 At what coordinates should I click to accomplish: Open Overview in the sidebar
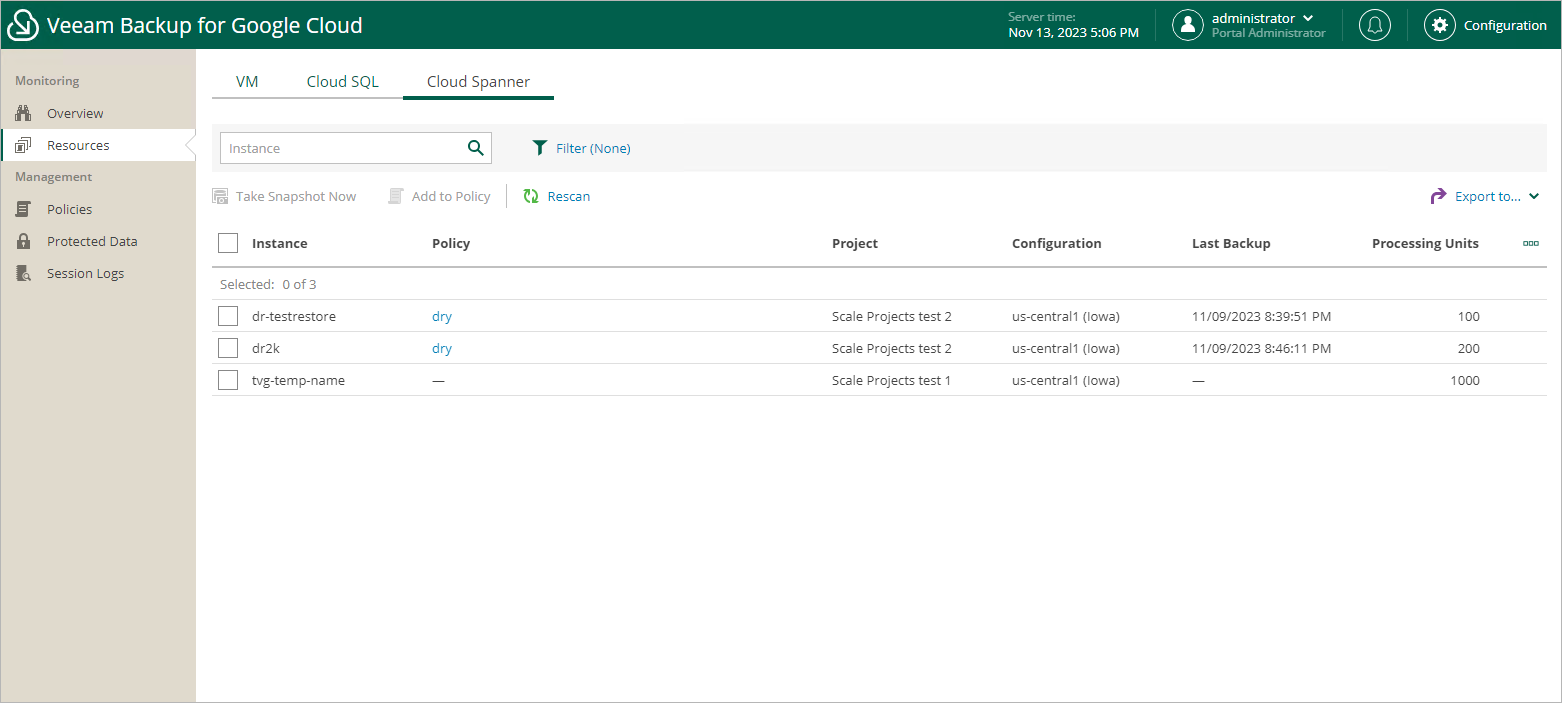click(75, 113)
